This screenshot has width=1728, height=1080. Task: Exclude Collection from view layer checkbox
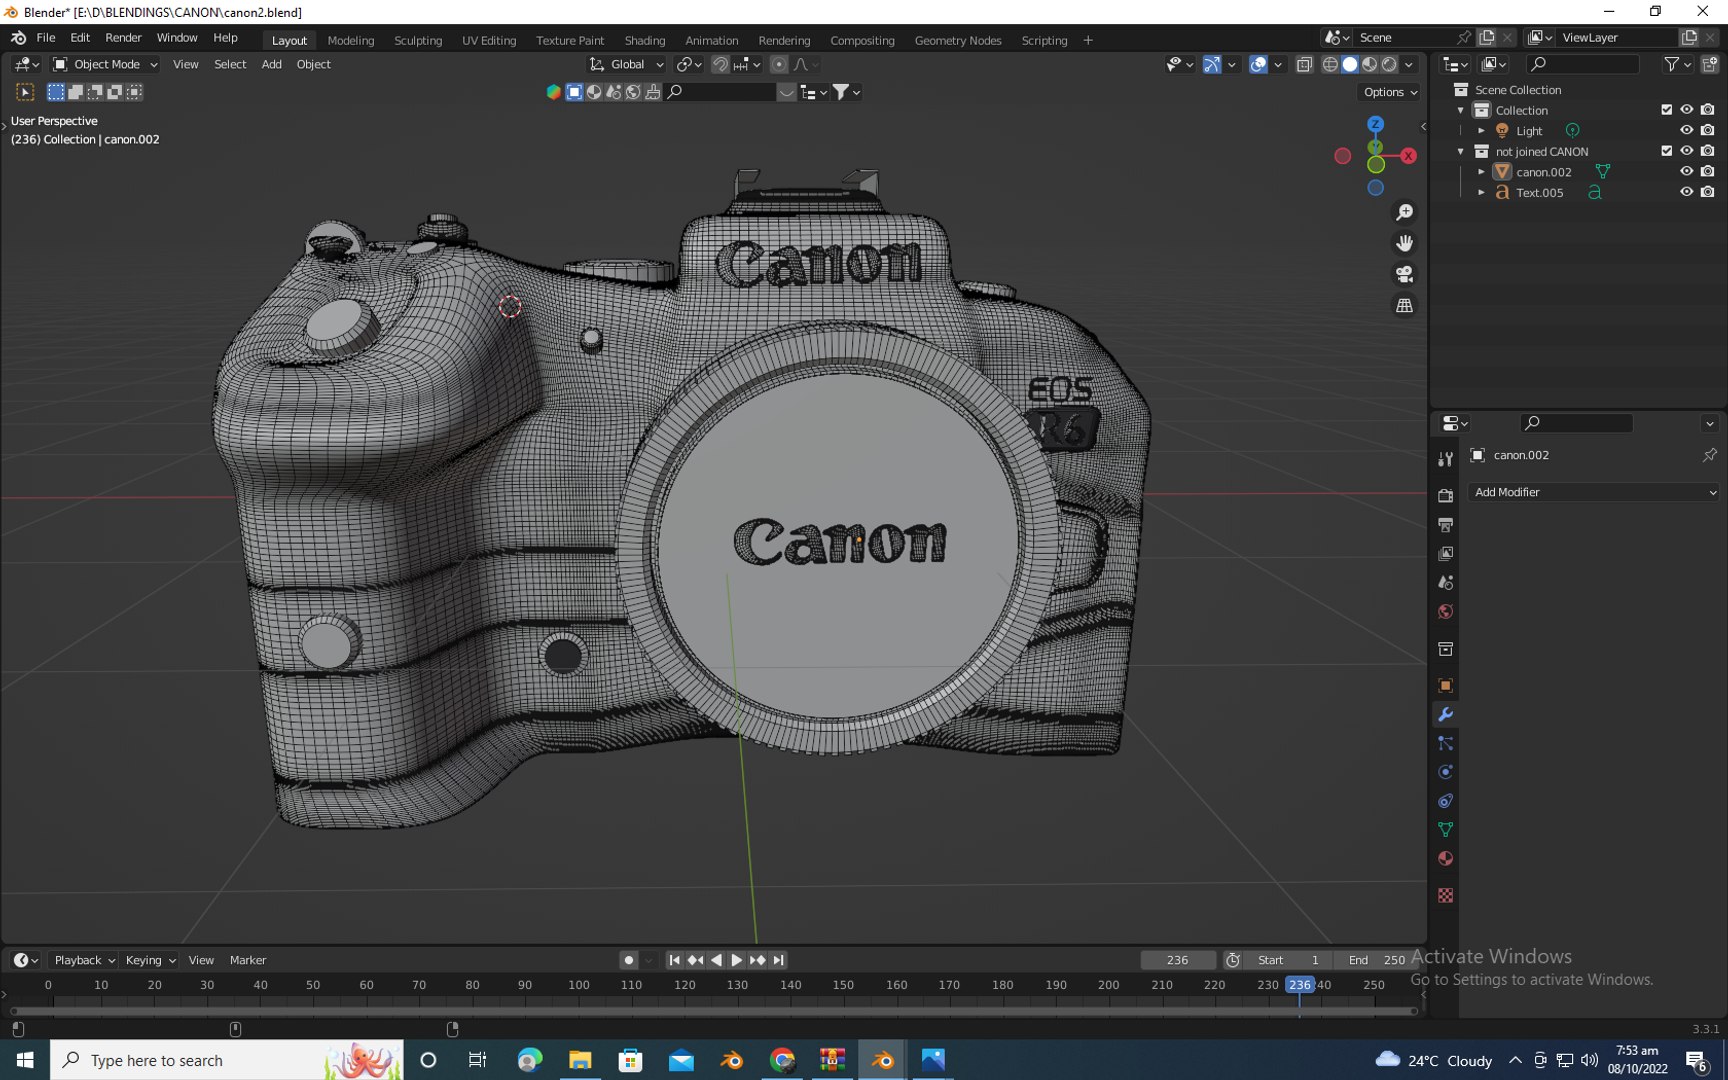coord(1666,110)
